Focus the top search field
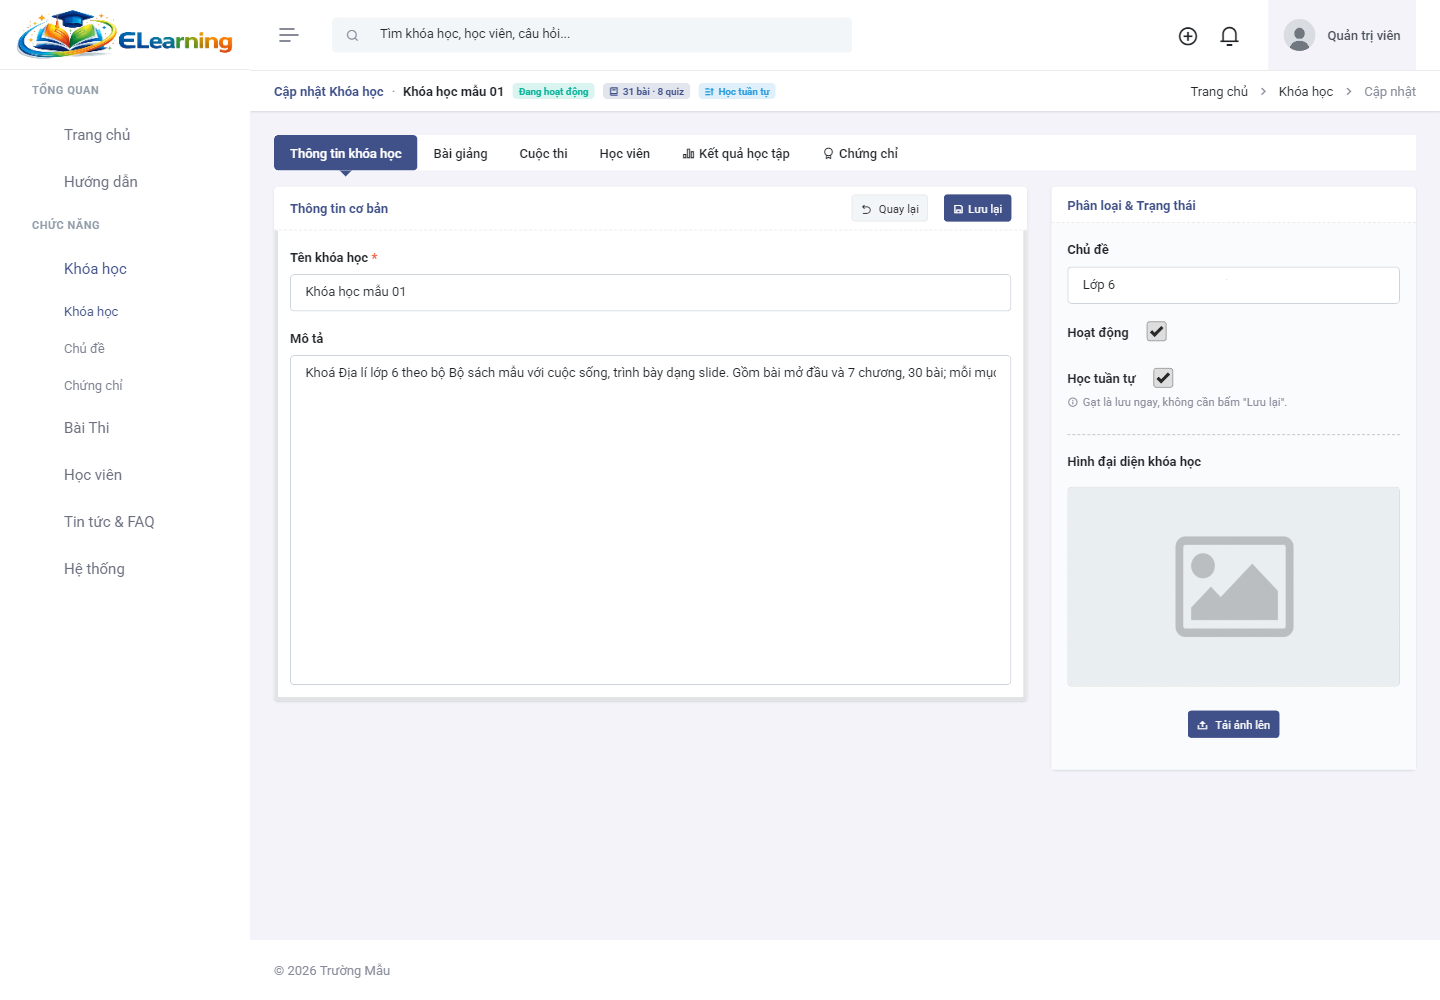The image size is (1440, 1000). [x=592, y=35]
